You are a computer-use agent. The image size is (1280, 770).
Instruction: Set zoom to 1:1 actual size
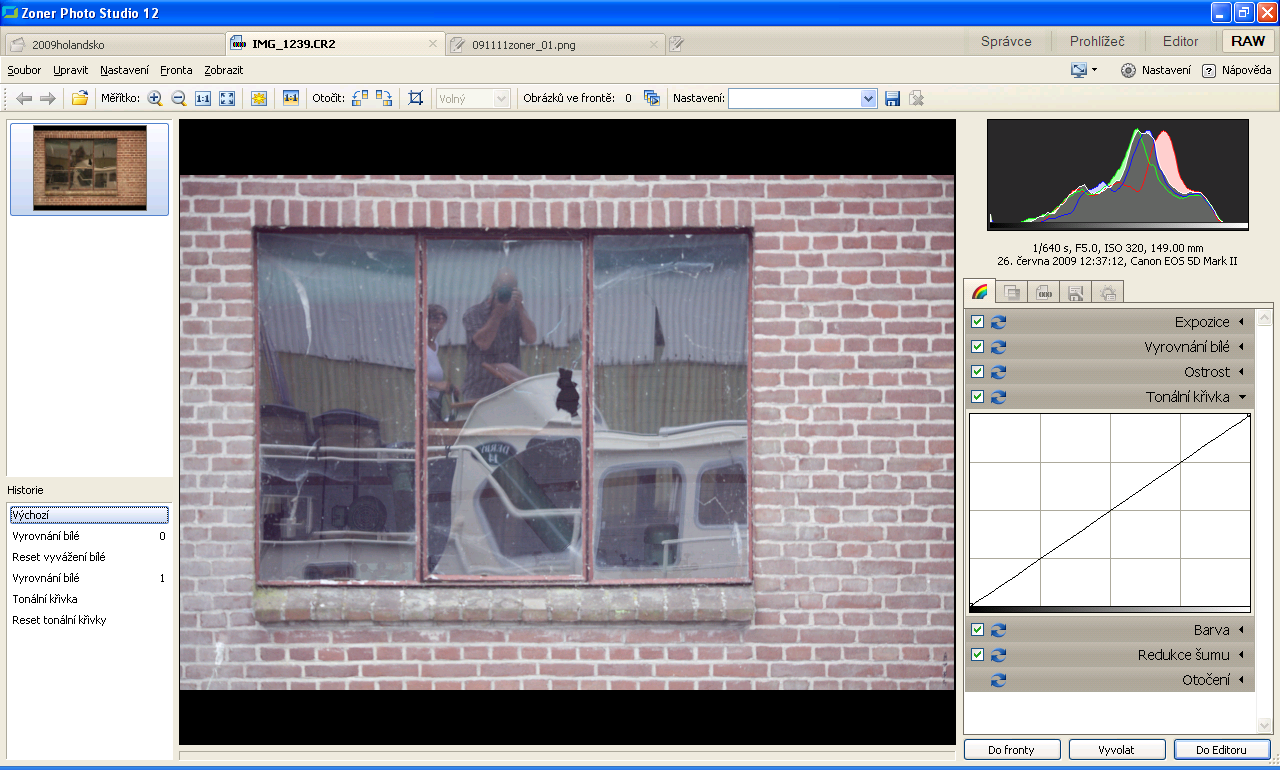tap(203, 98)
